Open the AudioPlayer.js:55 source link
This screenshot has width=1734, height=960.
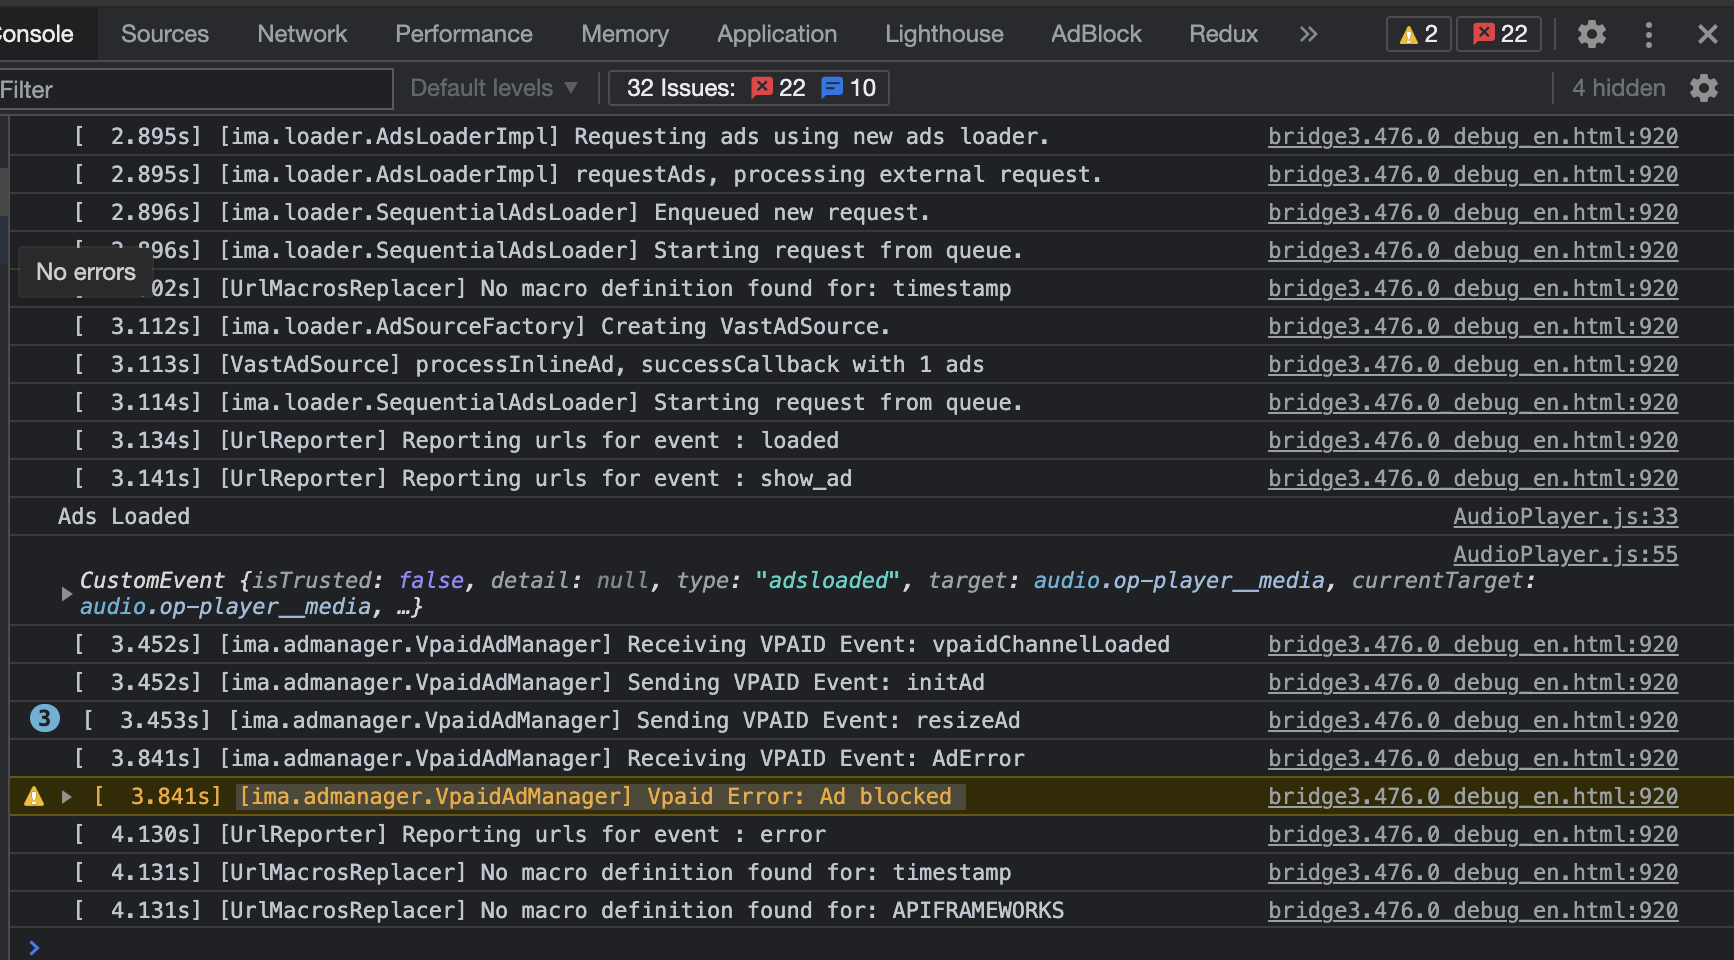pyautogui.click(x=1565, y=554)
